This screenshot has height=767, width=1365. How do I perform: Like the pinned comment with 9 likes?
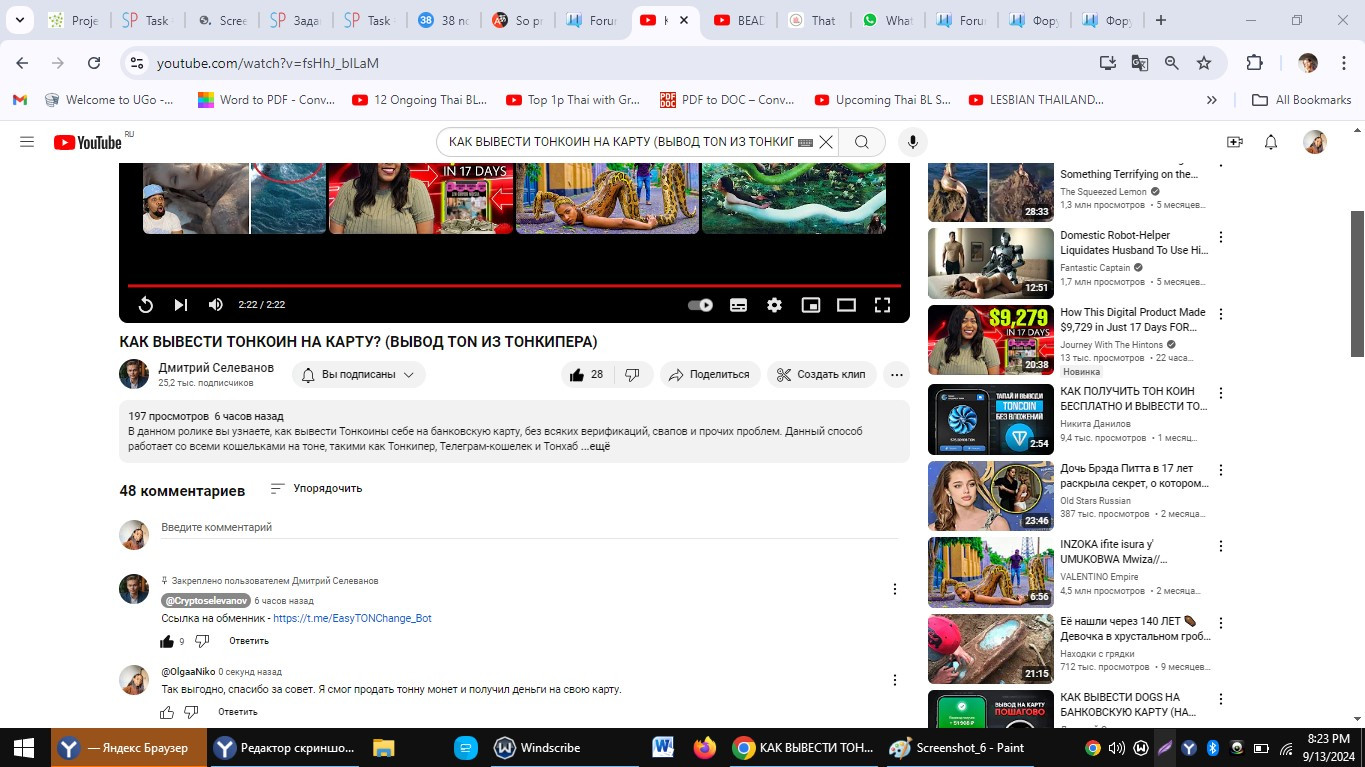167,641
